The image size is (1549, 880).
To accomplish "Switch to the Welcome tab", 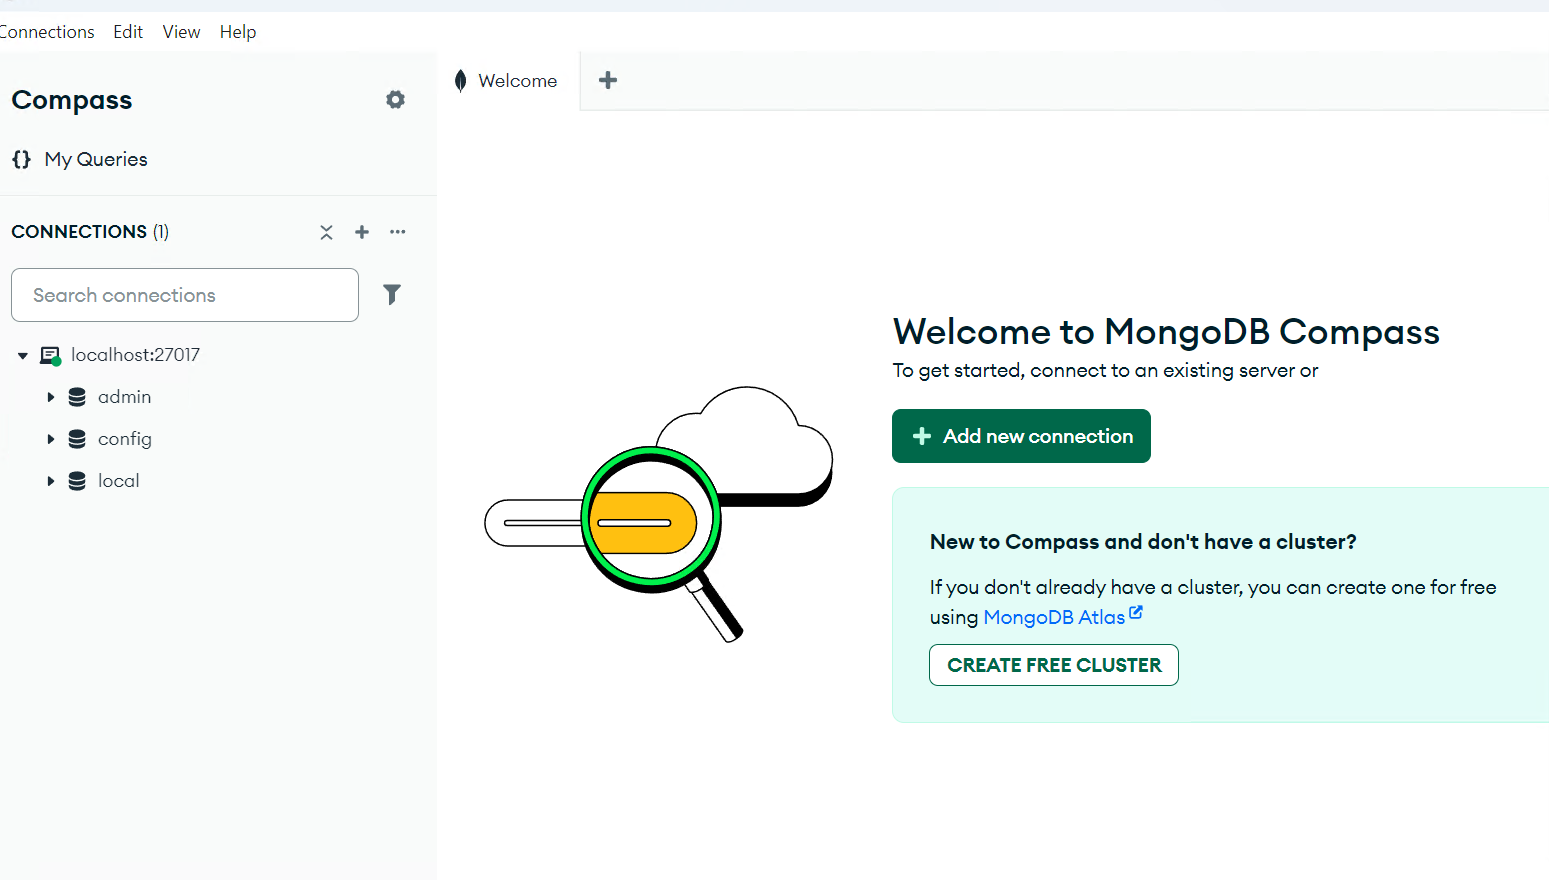I will 517,80.
